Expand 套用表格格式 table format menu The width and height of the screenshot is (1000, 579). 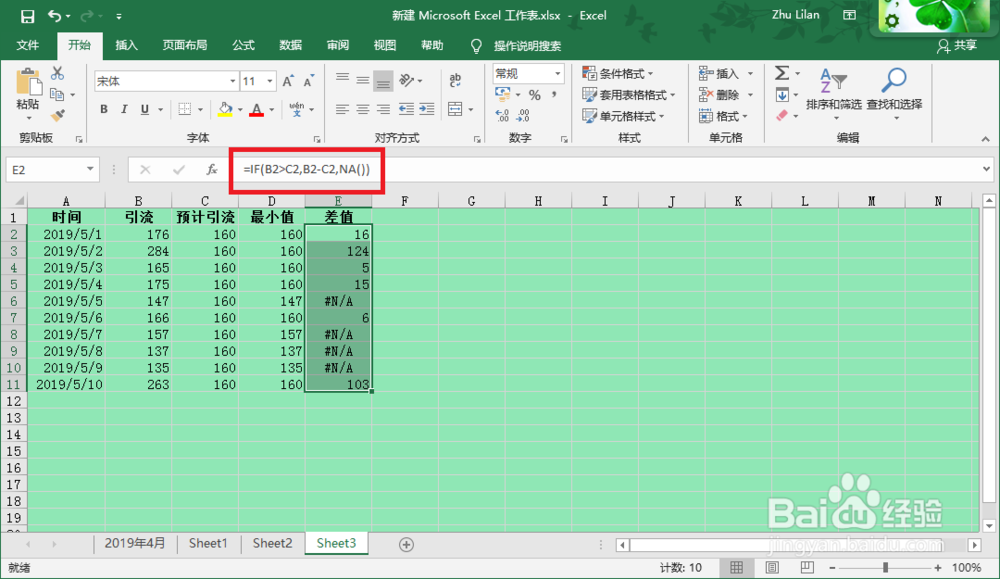[x=629, y=95]
